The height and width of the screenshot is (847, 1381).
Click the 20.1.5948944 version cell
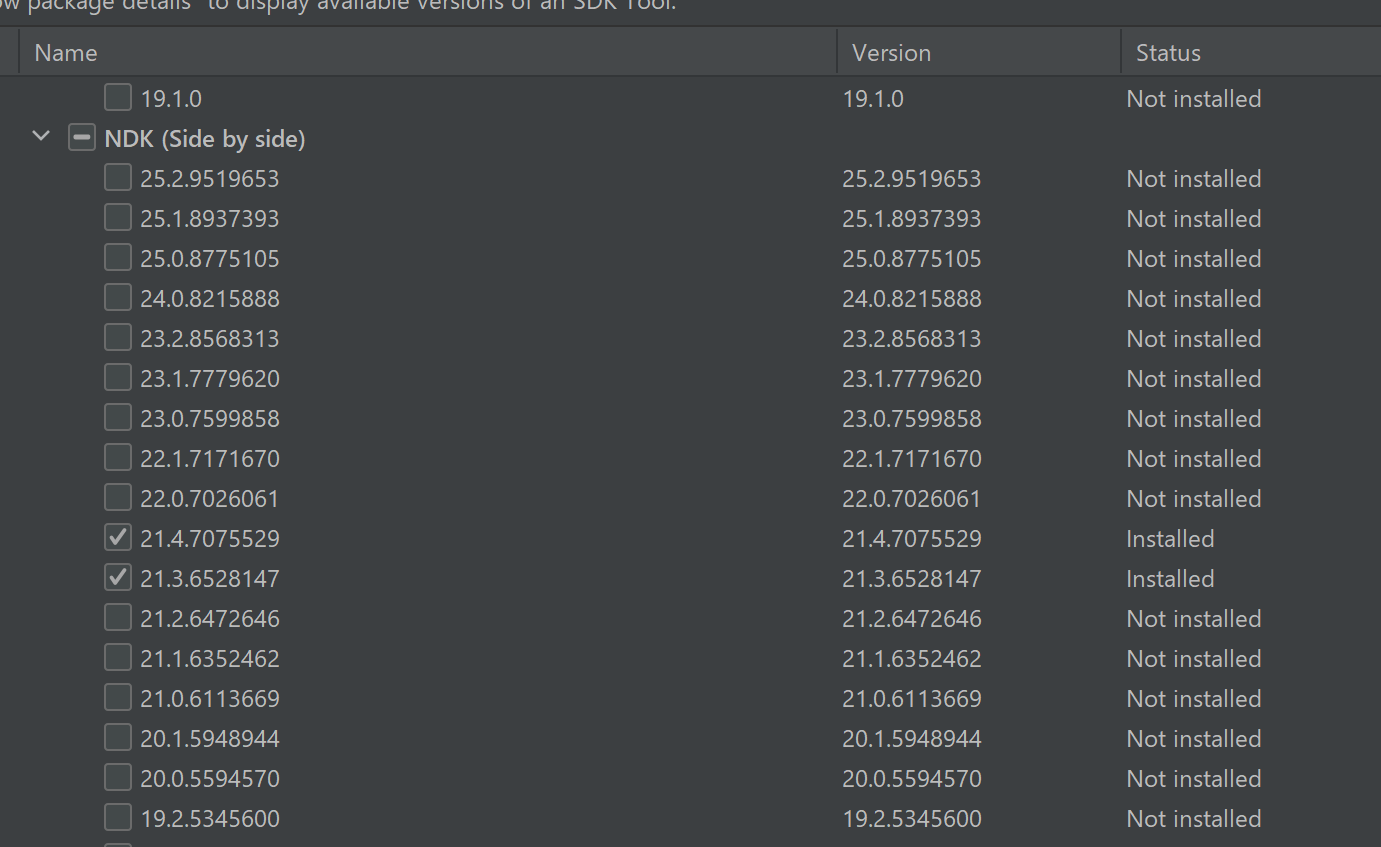click(x=911, y=739)
